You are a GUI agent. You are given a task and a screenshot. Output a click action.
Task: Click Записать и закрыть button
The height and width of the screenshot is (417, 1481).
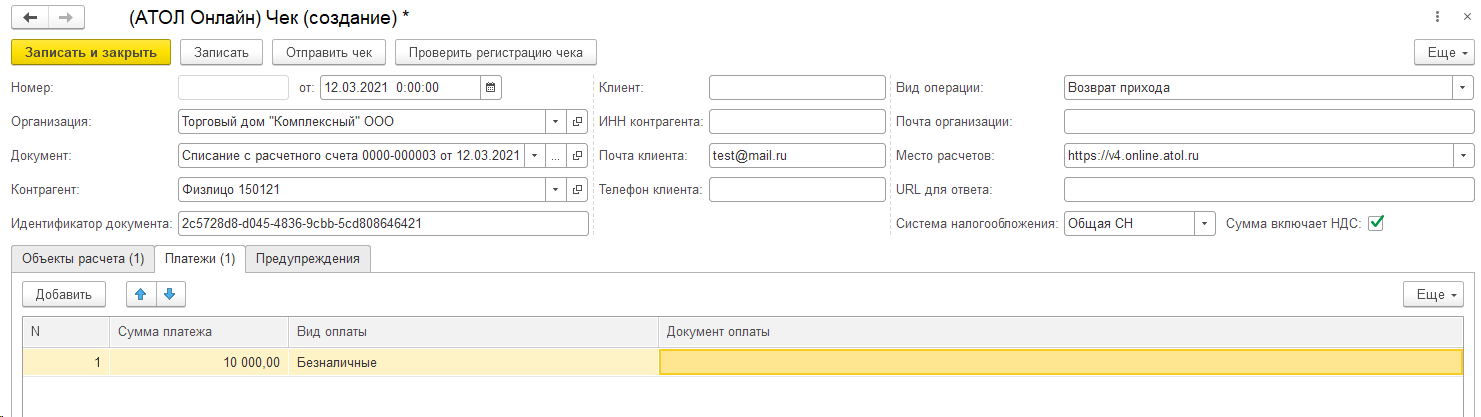point(91,51)
